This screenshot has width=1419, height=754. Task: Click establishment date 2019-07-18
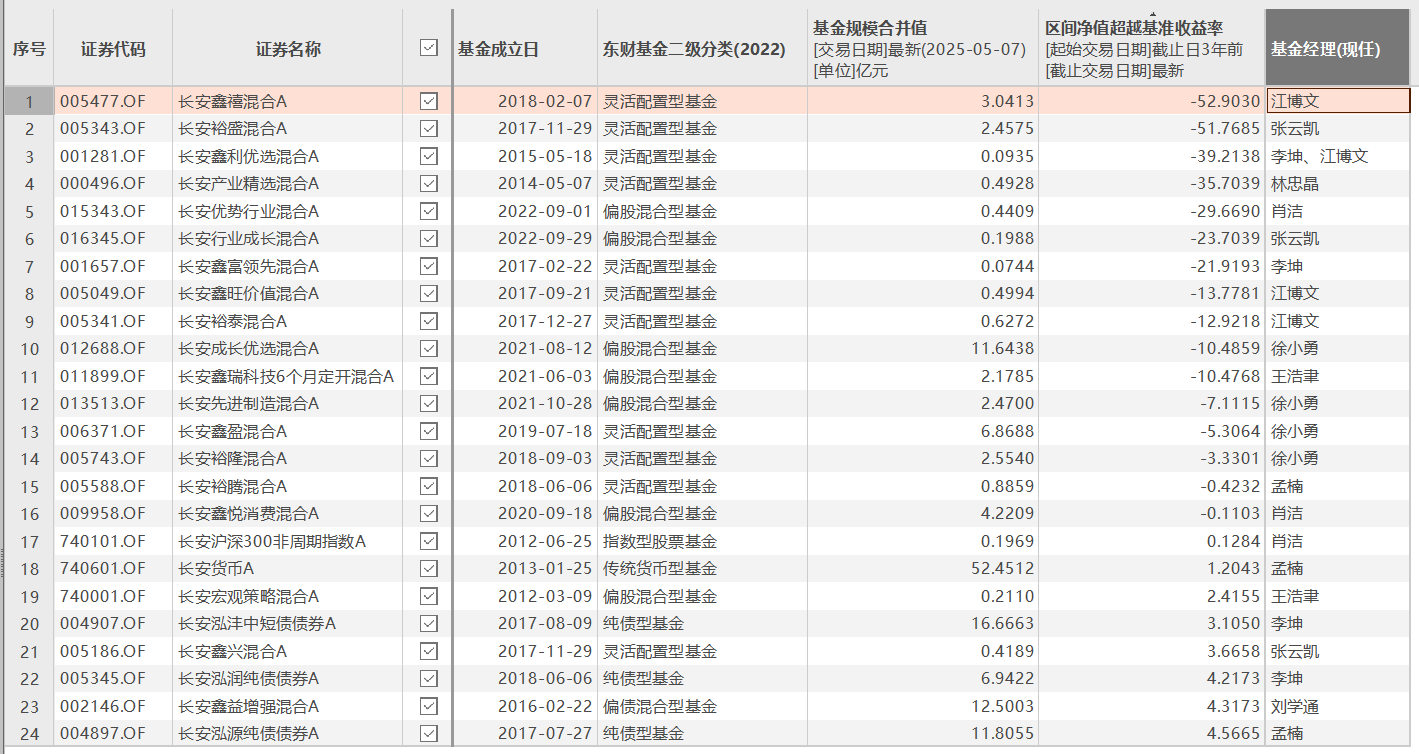click(545, 431)
